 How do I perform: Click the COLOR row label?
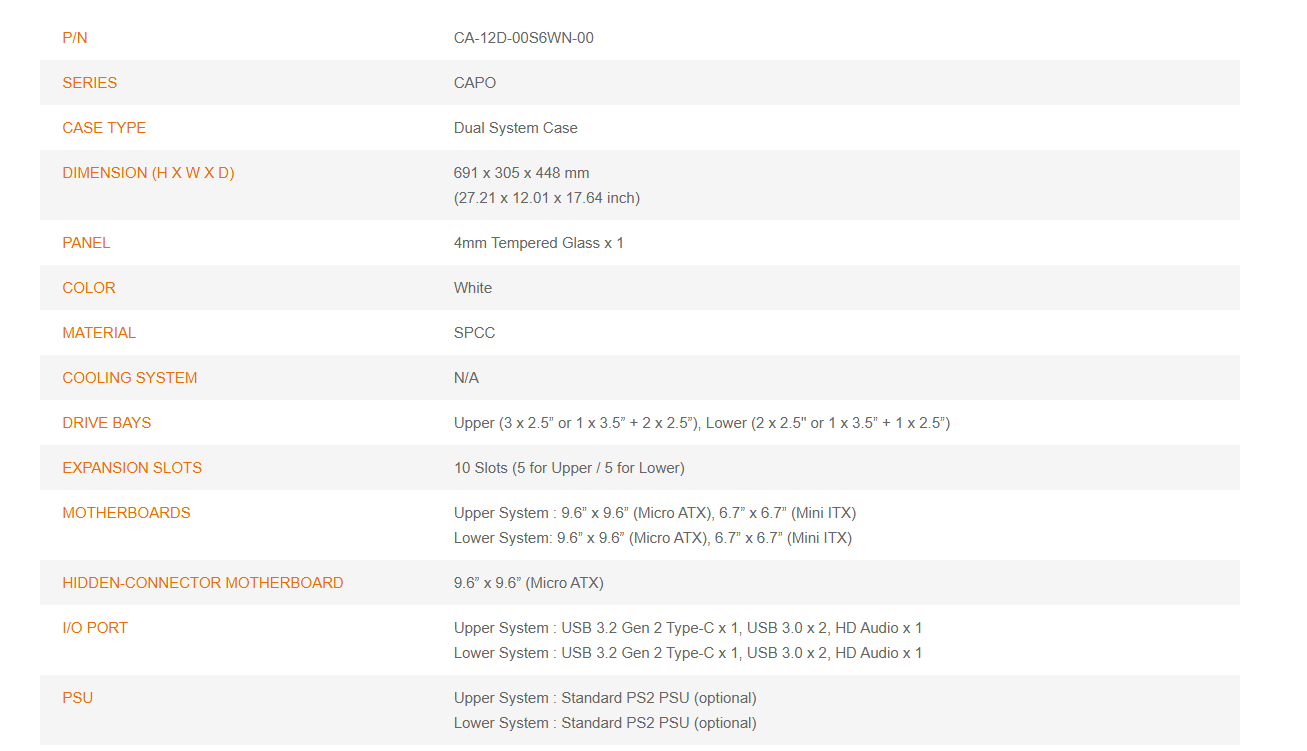point(89,288)
